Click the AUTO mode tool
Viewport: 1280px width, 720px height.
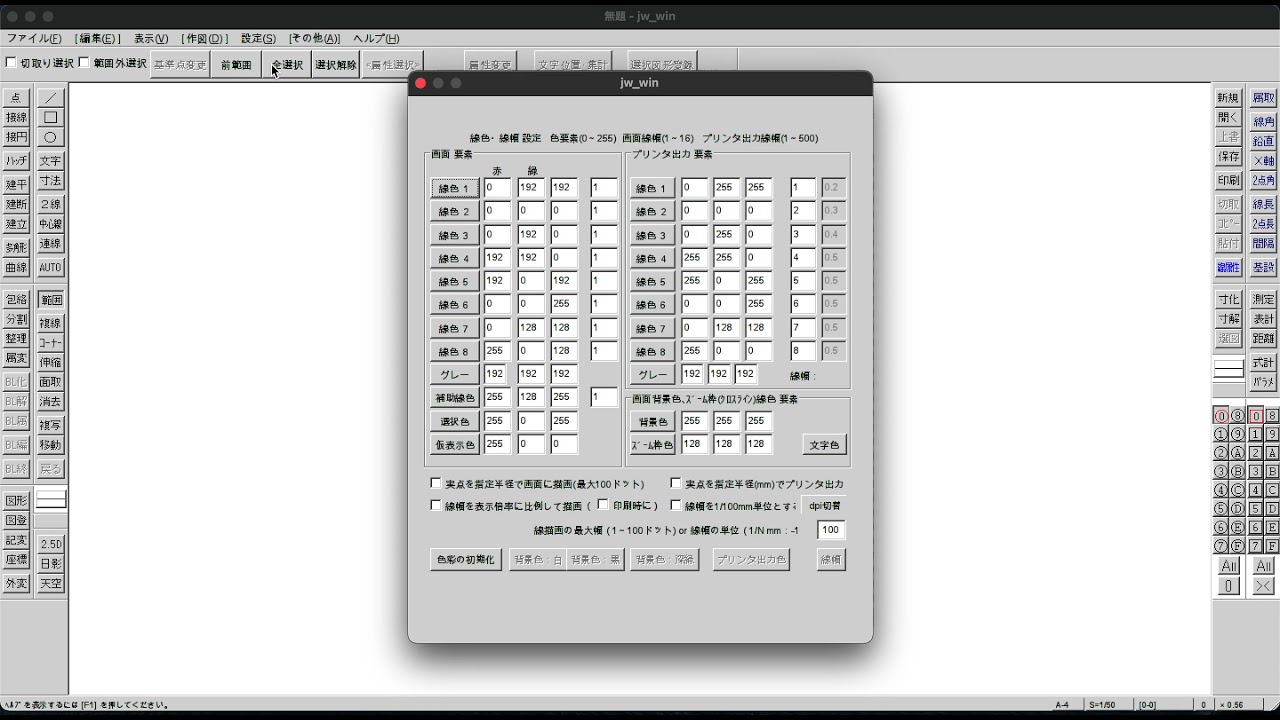click(x=50, y=268)
